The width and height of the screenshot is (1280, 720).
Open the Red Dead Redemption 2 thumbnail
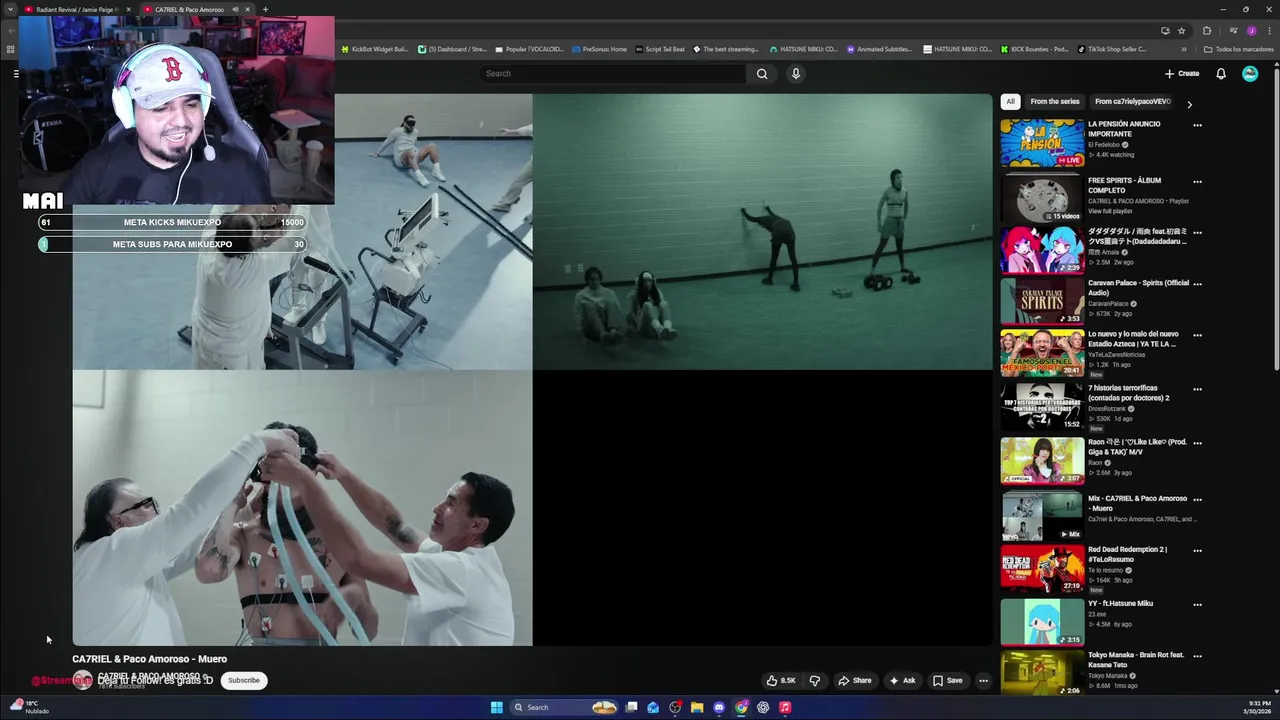(x=1042, y=568)
